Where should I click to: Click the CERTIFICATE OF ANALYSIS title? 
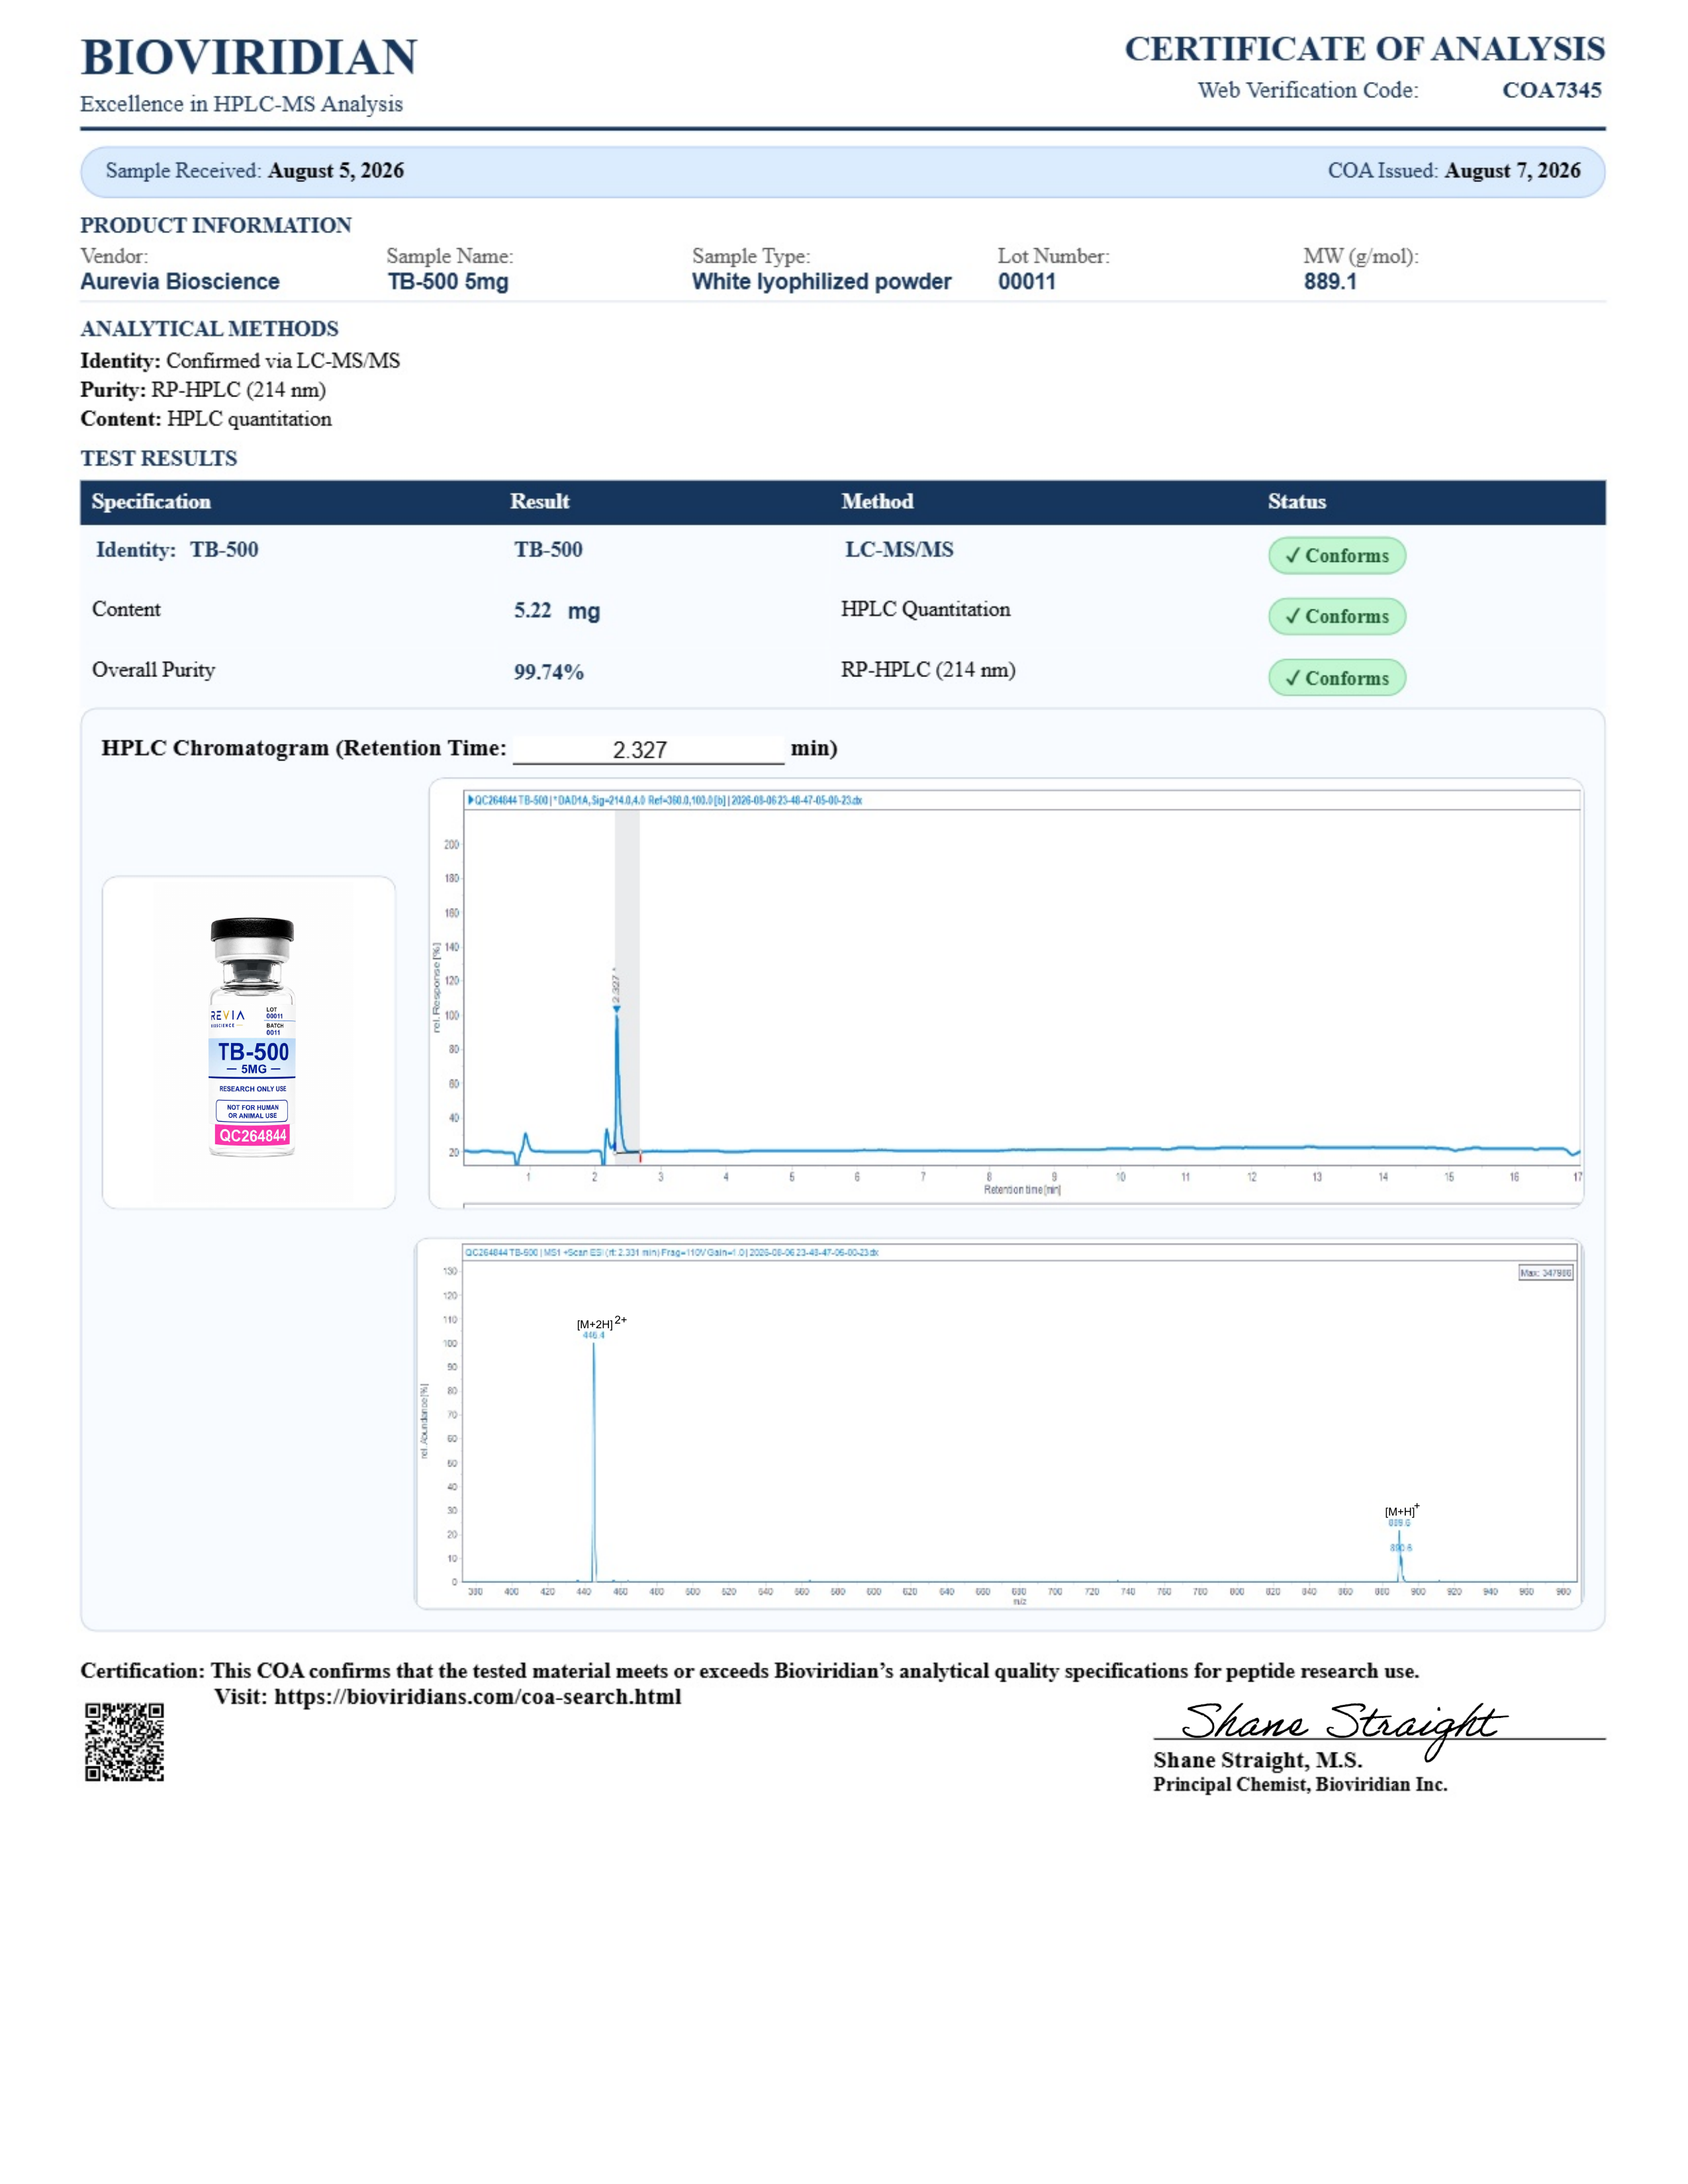[1365, 48]
